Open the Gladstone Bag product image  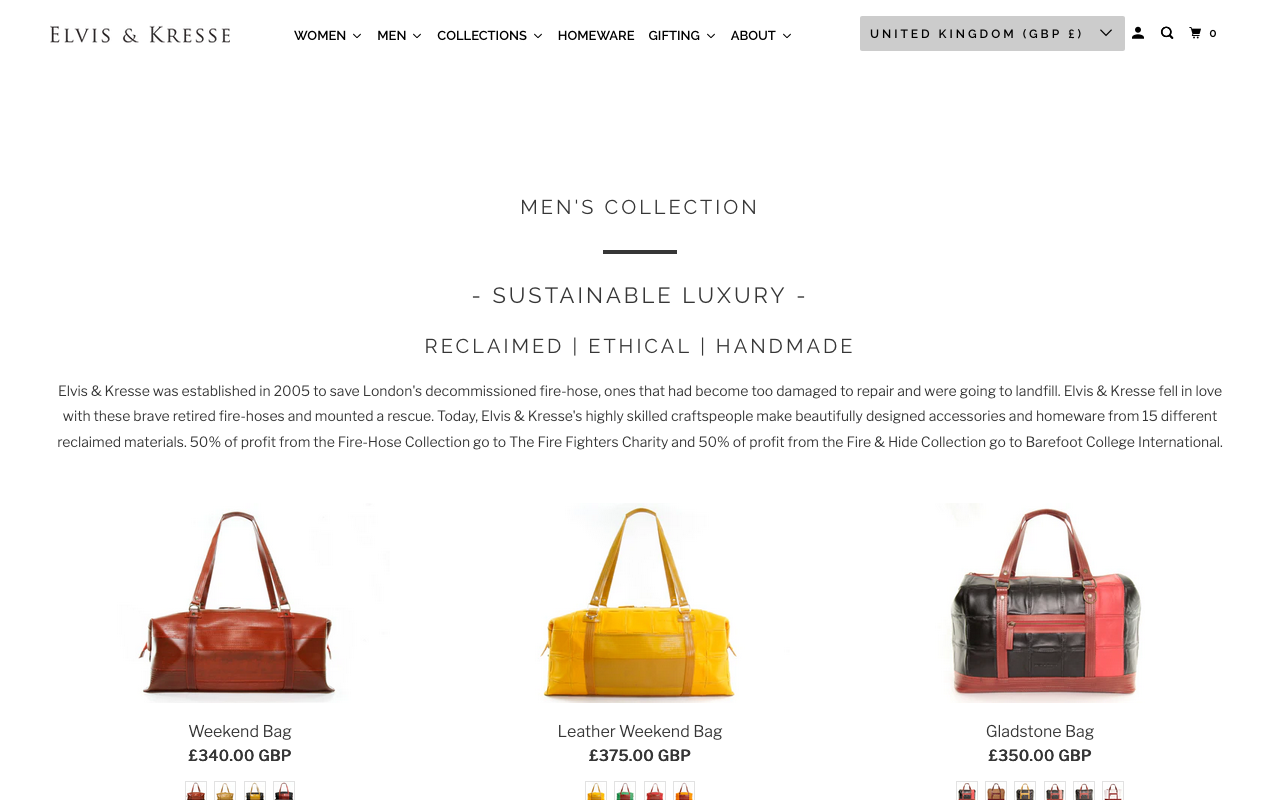[1040, 603]
